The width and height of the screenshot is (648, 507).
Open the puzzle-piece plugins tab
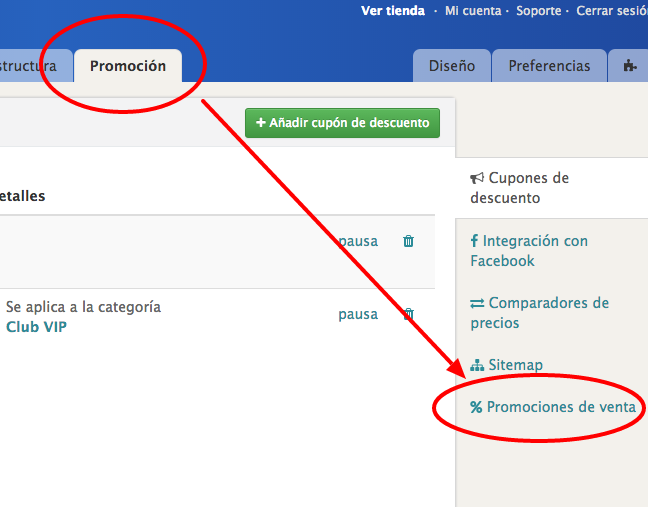[629, 66]
